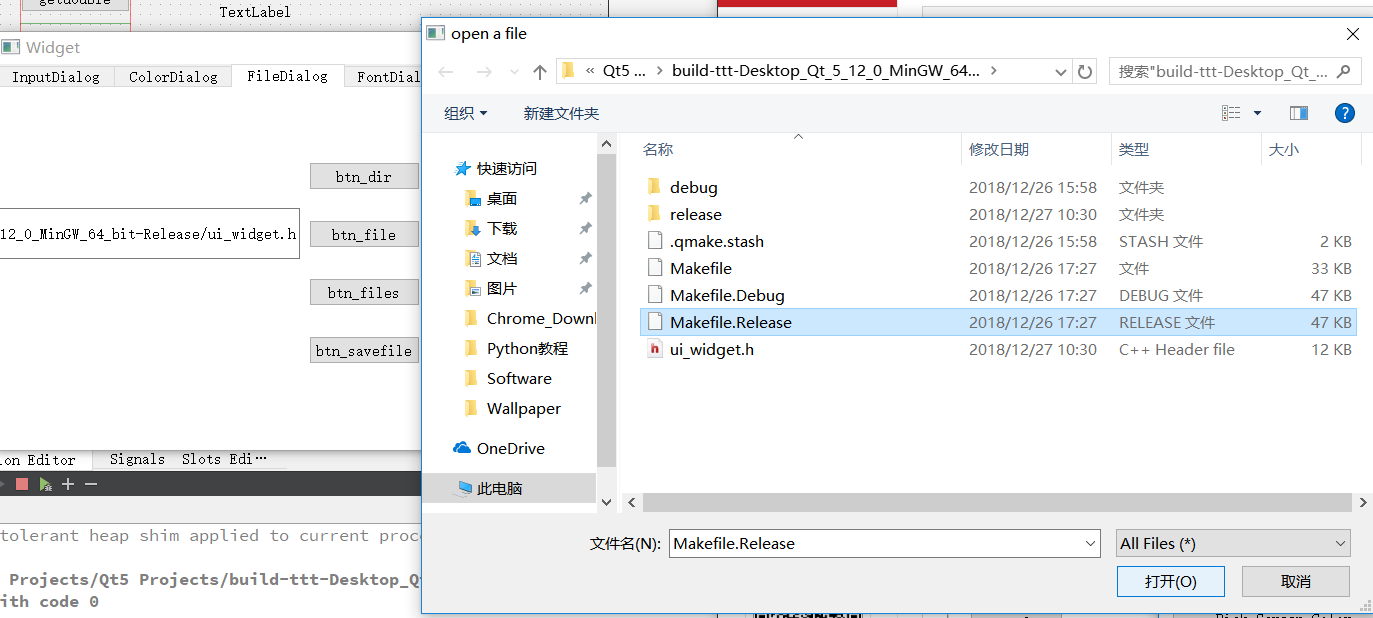
Task: Click the pin toggle next to 图片
Action: [x=585, y=288]
